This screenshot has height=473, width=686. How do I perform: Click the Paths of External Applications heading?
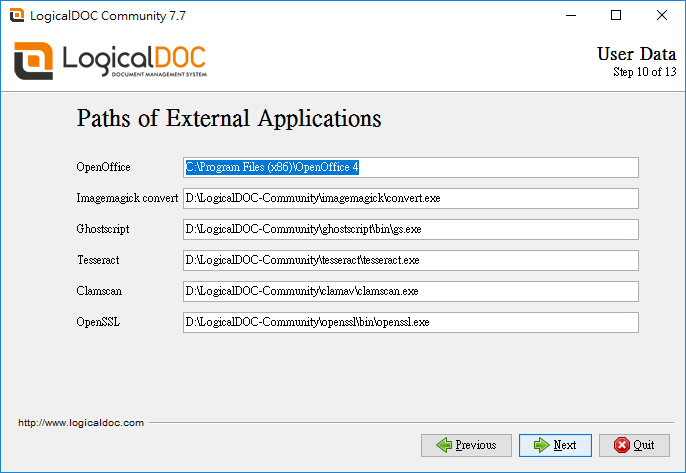[x=229, y=119]
